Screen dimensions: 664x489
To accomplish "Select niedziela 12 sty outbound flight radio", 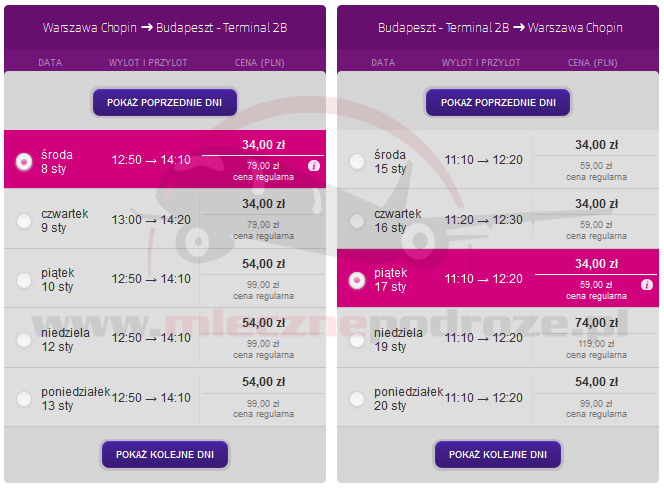I will coord(24,339).
